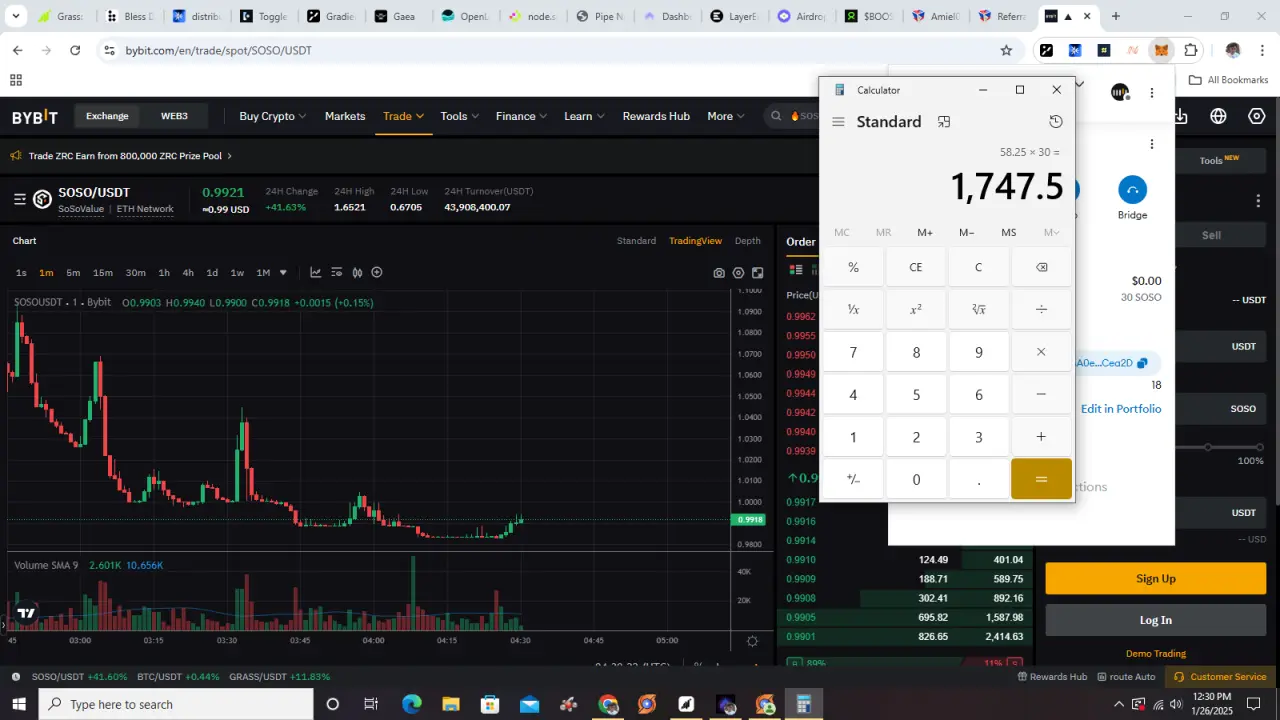Switch to the WEB3 mode toggle
The image size is (1280, 720).
(x=174, y=116)
